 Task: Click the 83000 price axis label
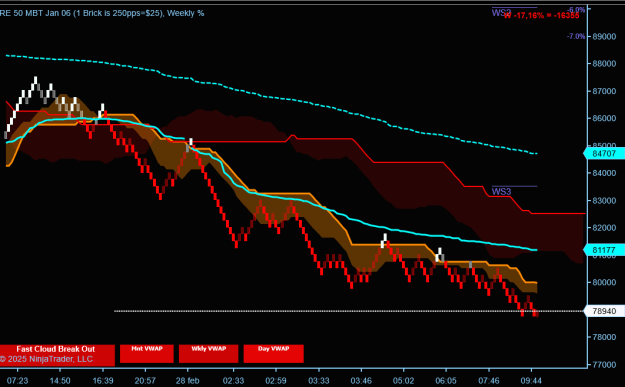tap(604, 200)
